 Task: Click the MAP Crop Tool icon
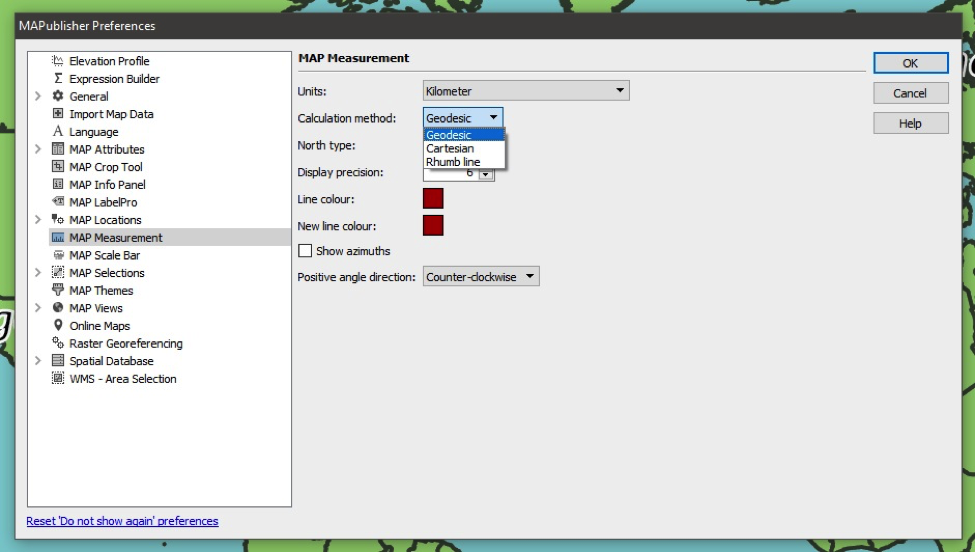[58, 167]
